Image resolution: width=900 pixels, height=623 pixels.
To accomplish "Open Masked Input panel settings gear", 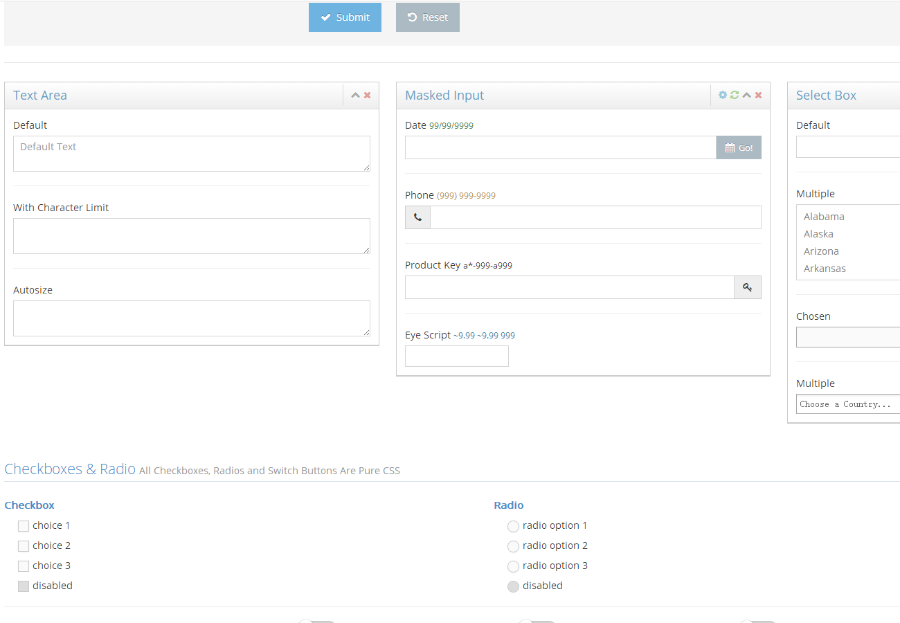I will click(723, 95).
